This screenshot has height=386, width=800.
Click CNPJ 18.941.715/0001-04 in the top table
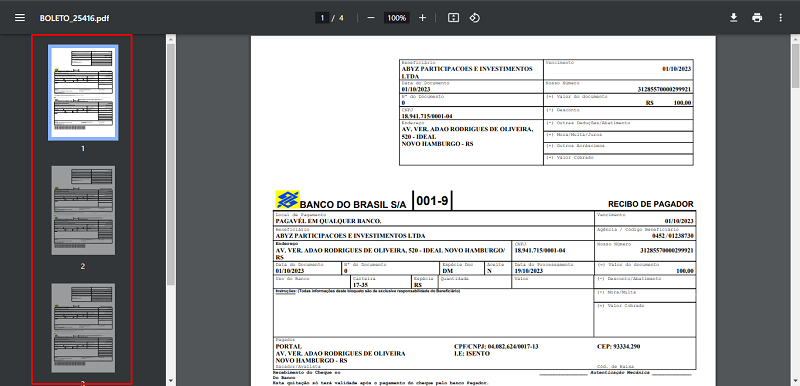pyautogui.click(x=427, y=116)
